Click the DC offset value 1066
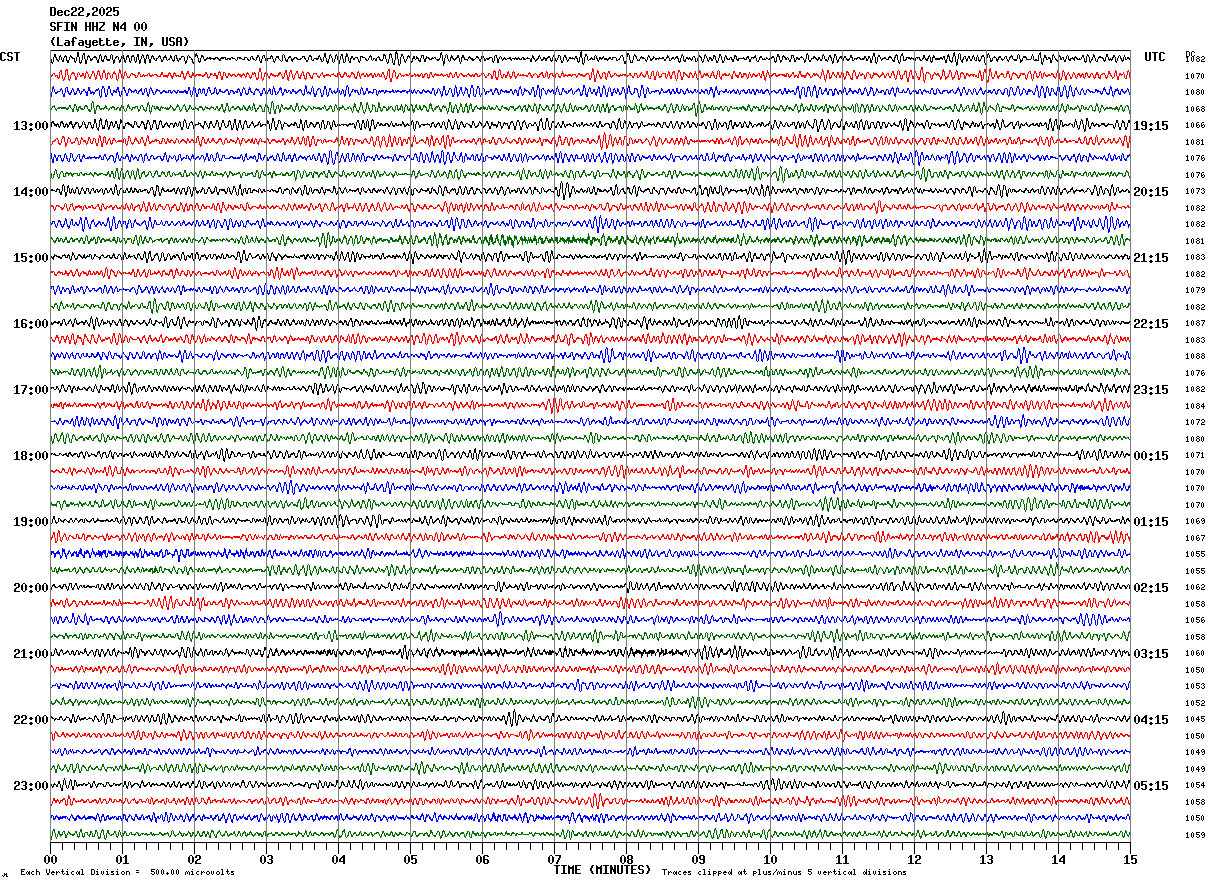1210x886 pixels. [1195, 126]
